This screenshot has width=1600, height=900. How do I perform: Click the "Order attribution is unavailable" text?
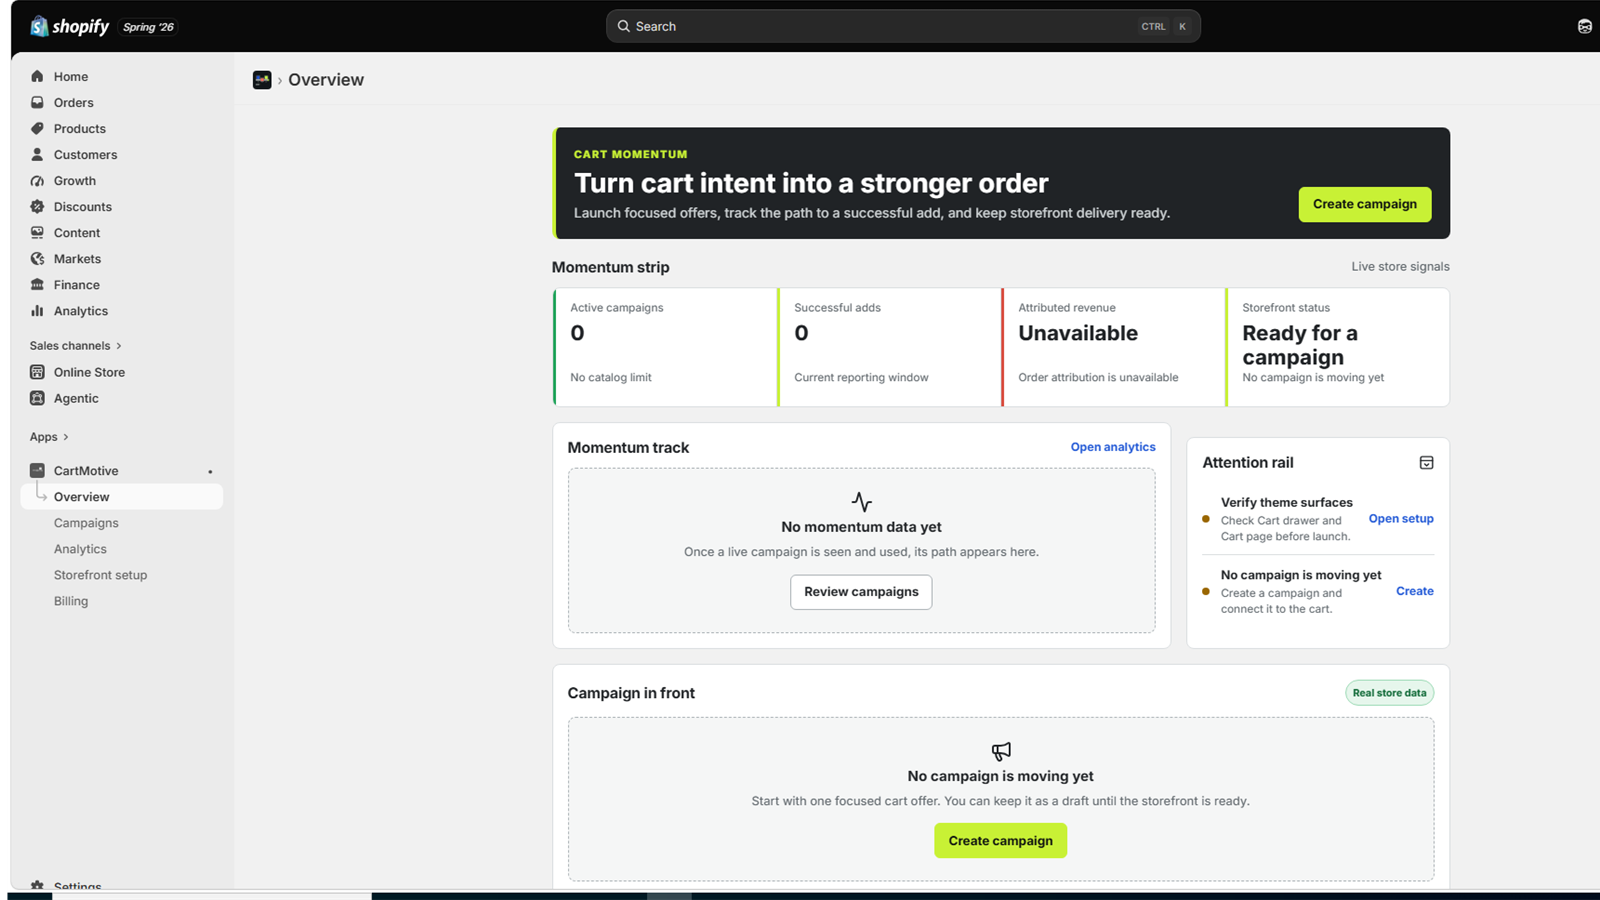(x=1098, y=377)
